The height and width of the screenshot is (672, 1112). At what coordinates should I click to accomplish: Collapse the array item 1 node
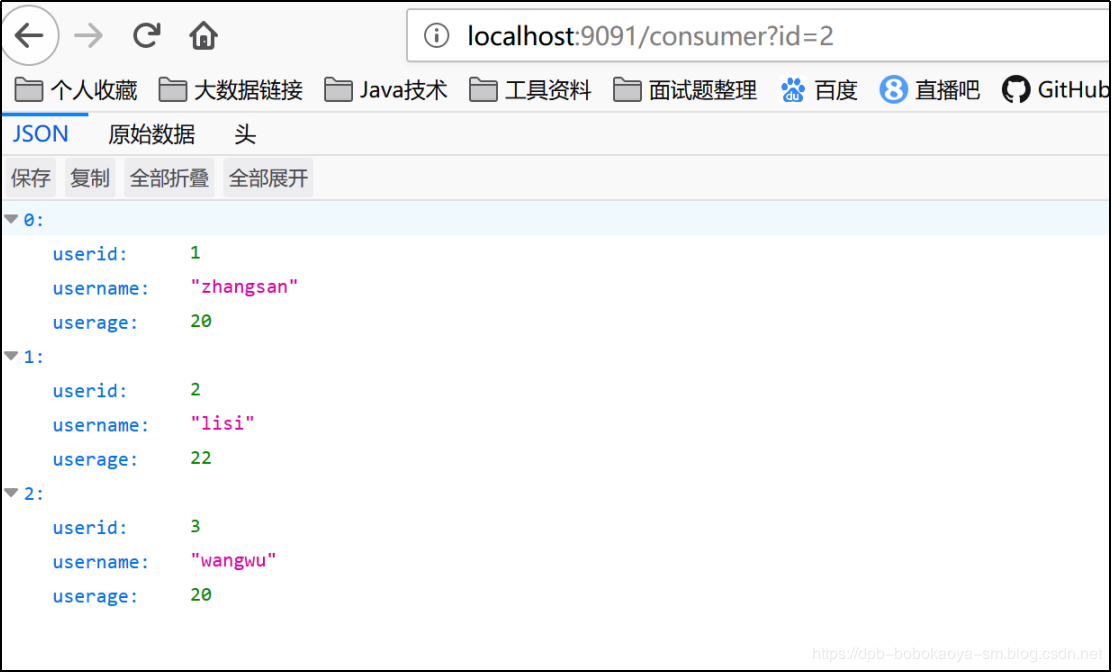pyautogui.click(x=11, y=356)
